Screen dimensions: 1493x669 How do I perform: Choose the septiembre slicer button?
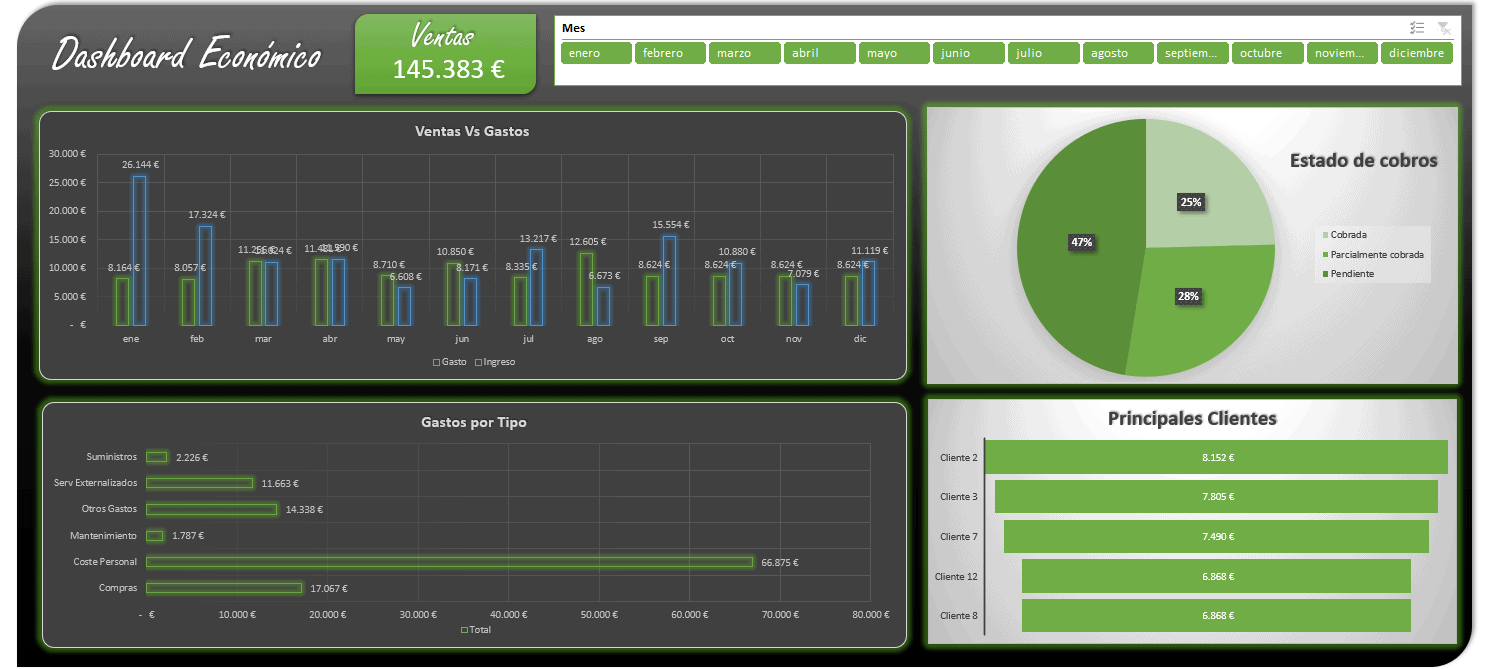(x=1192, y=53)
